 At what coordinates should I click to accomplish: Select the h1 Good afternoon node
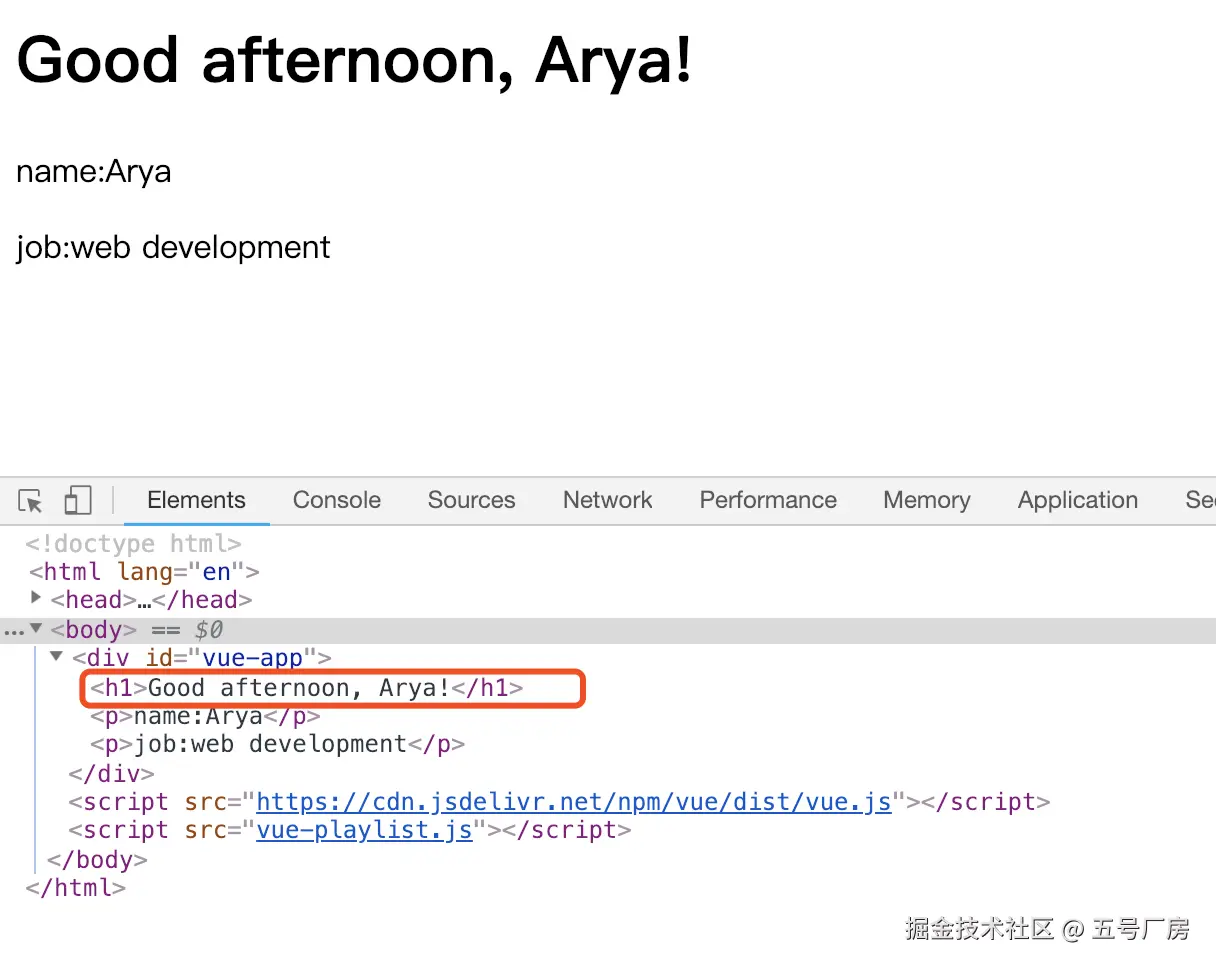point(306,688)
